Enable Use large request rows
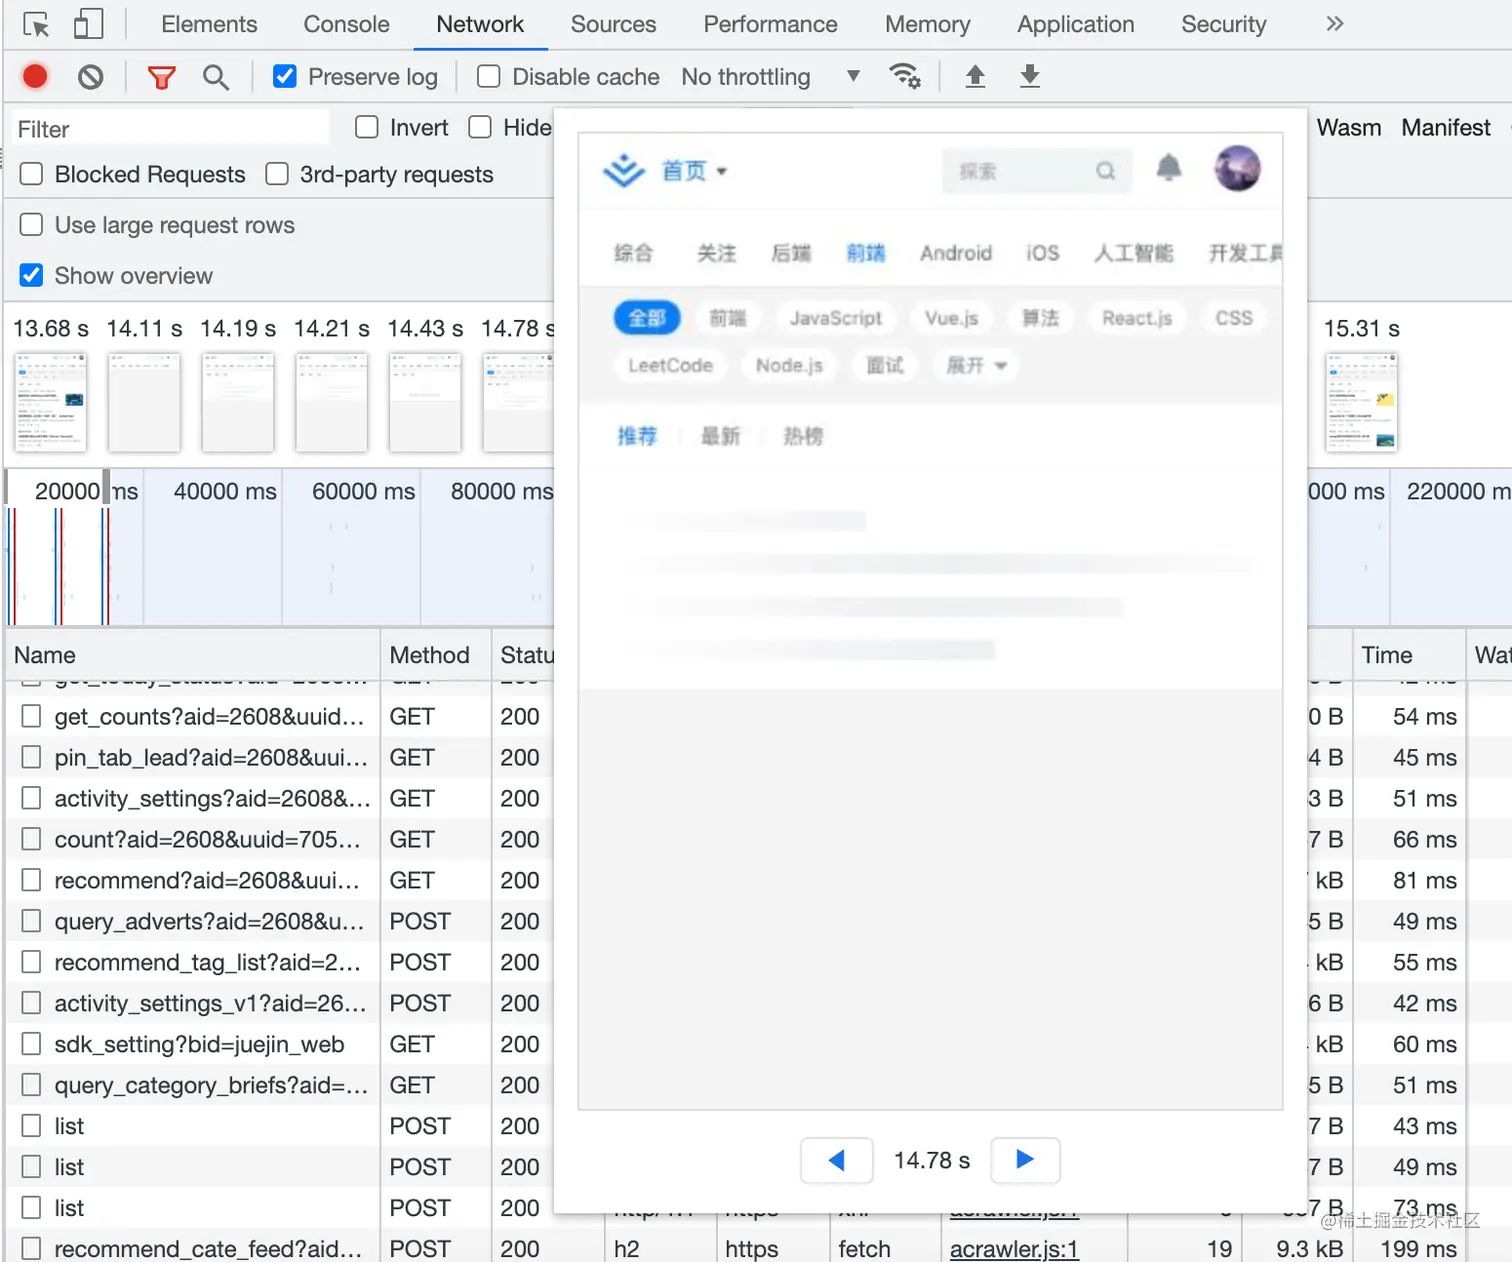The height and width of the screenshot is (1262, 1512). pyautogui.click(x=32, y=225)
